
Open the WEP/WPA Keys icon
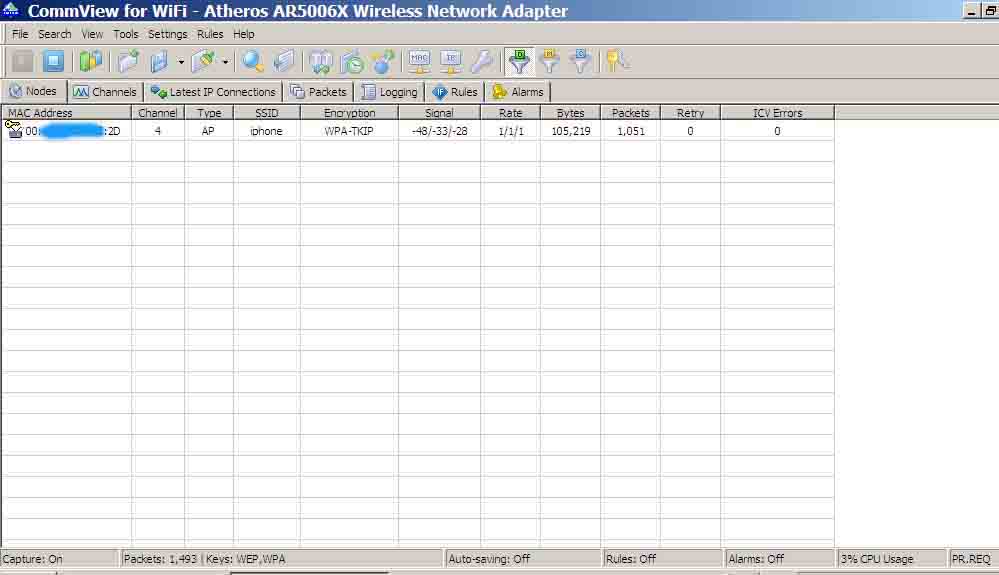point(617,62)
